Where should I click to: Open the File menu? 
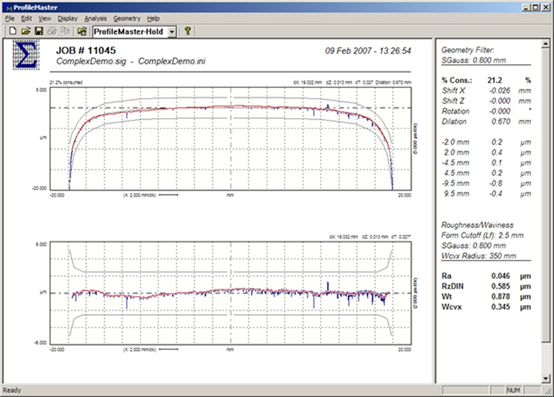coord(10,19)
